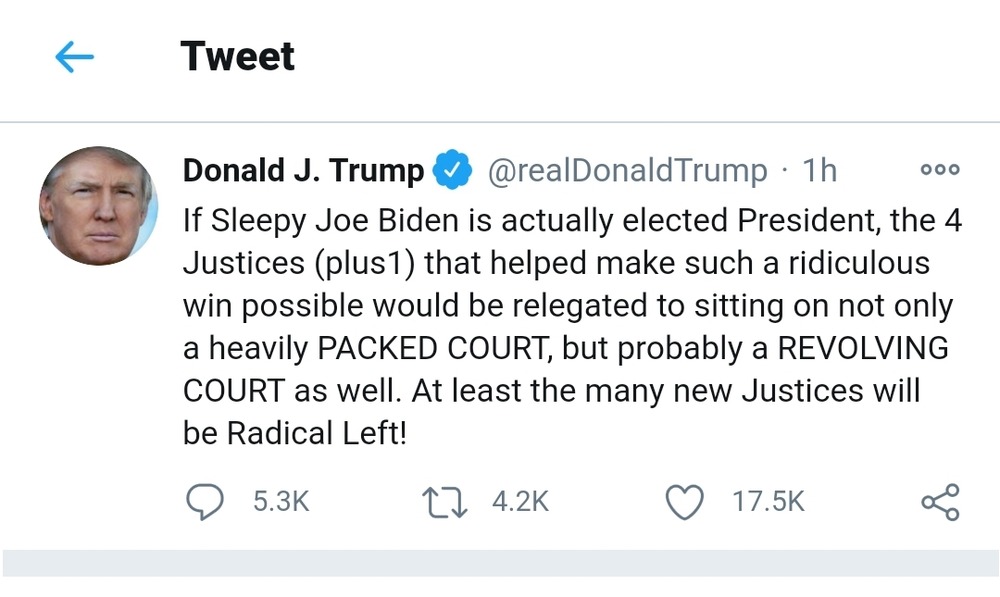Image resolution: width=1000 pixels, height=597 pixels.
Task: Click the word REVOLVING in the tweet
Action: click(863, 348)
